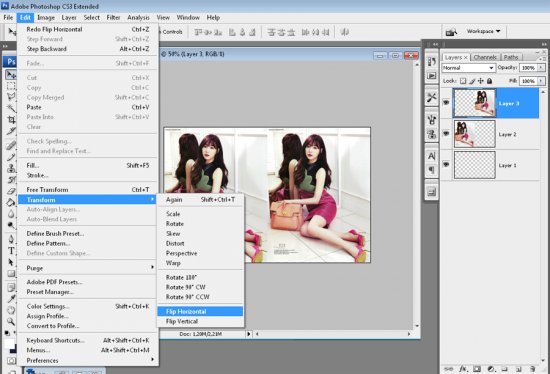Select the Magic Wand tool
The height and width of the screenshot is (374, 550).
(x=11, y=108)
